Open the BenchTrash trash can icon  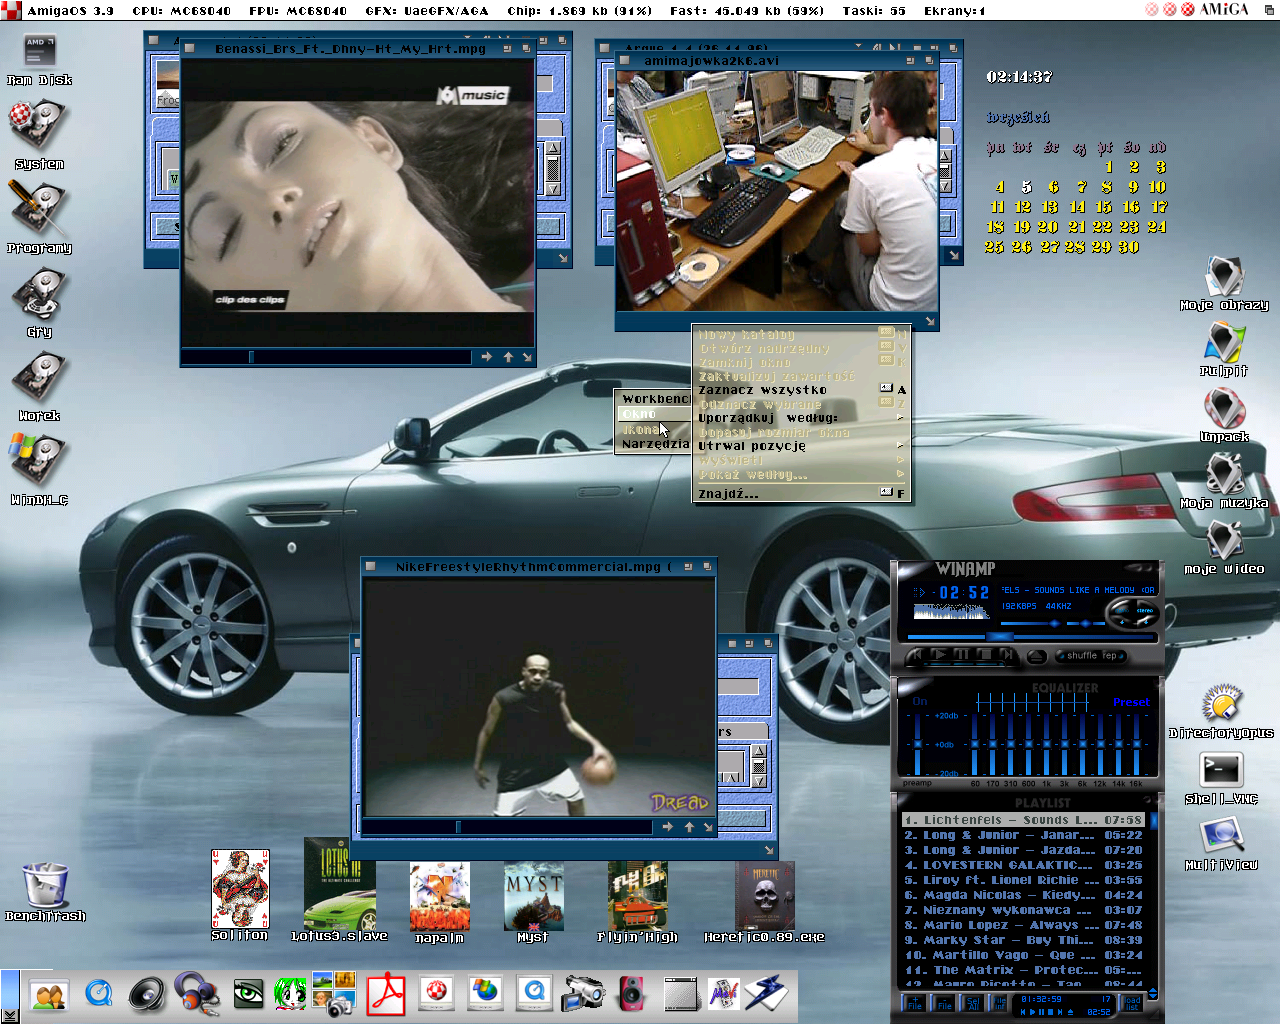pyautogui.click(x=45, y=892)
